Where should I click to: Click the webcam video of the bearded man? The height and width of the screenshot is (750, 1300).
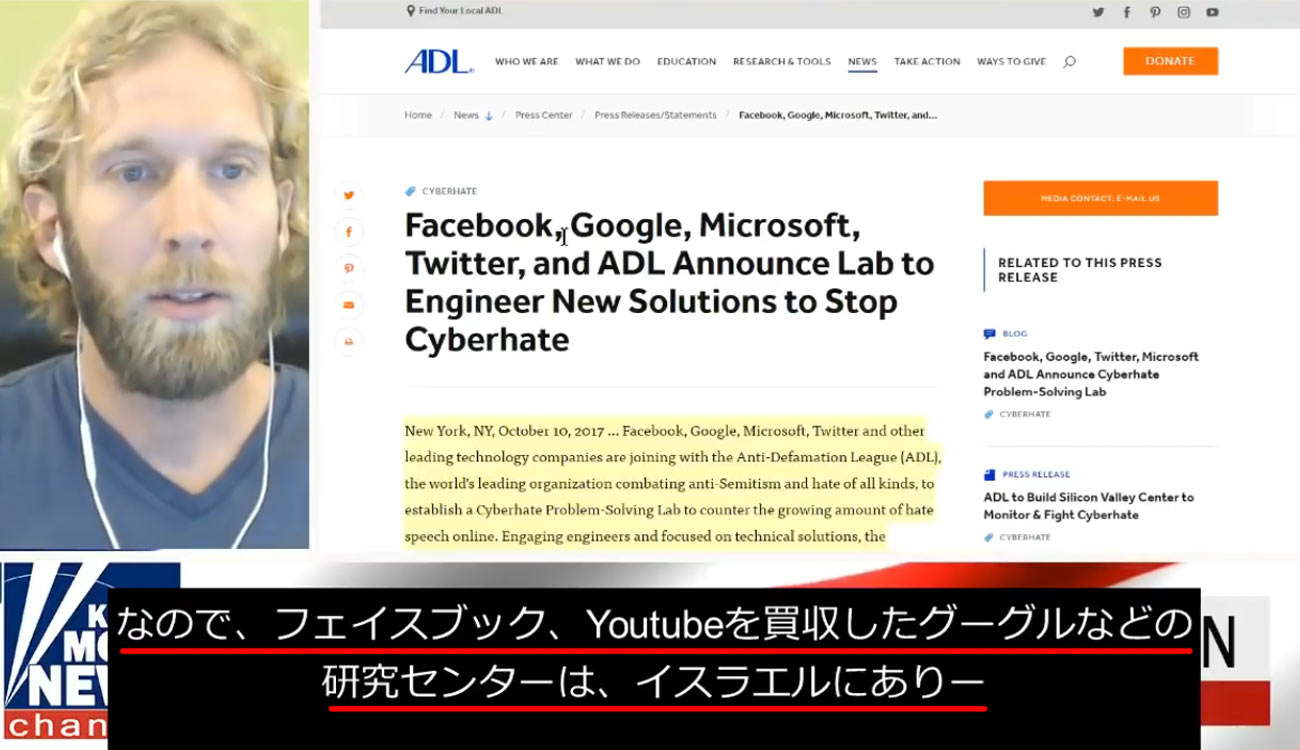(x=155, y=274)
